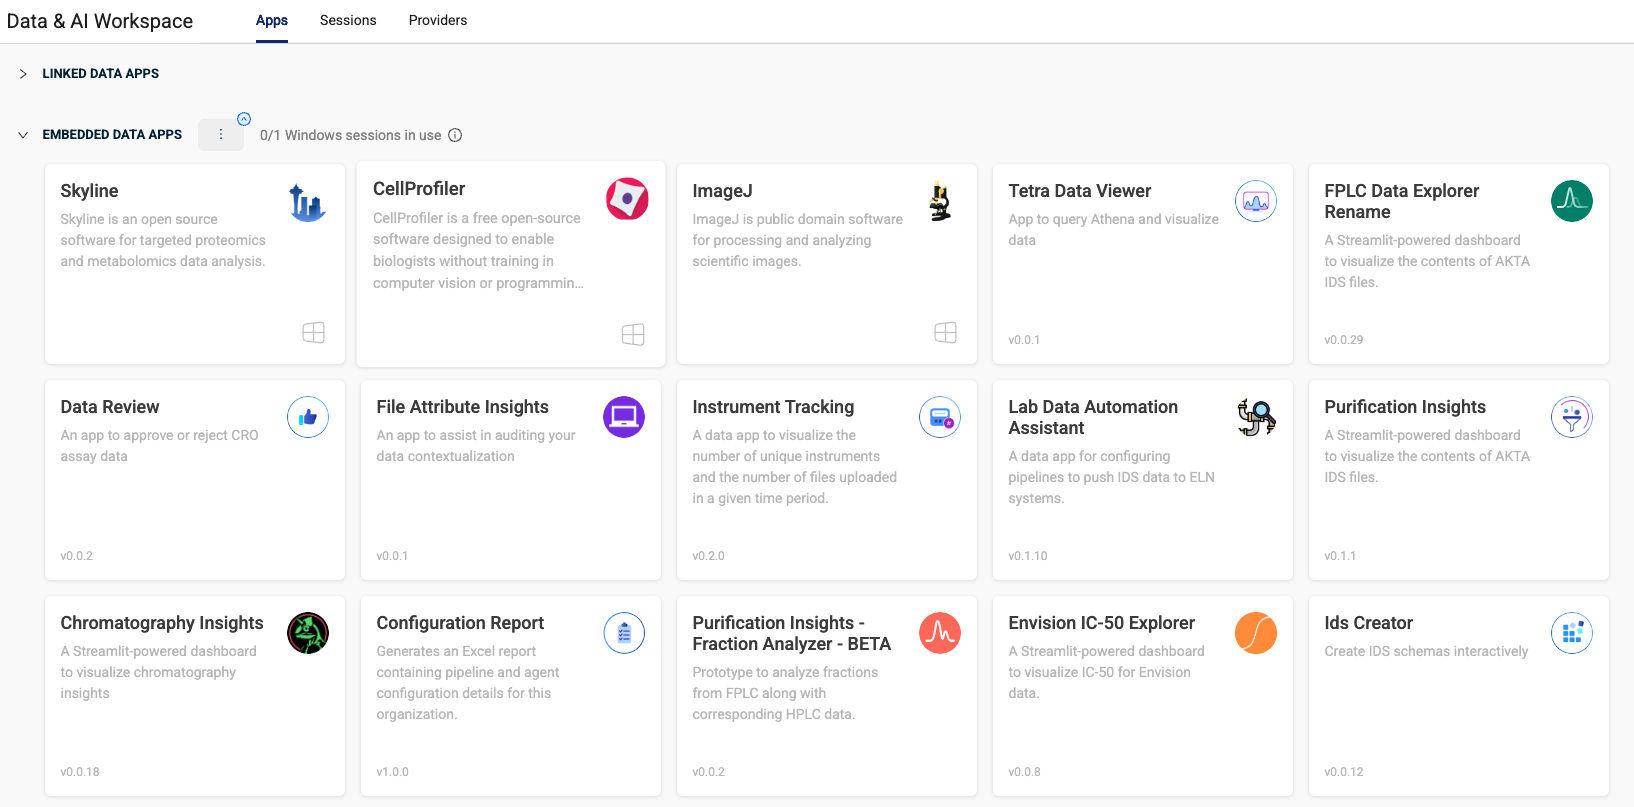The width and height of the screenshot is (1634, 807).
Task: Click the Instrument Tracking icon
Action: click(940, 417)
